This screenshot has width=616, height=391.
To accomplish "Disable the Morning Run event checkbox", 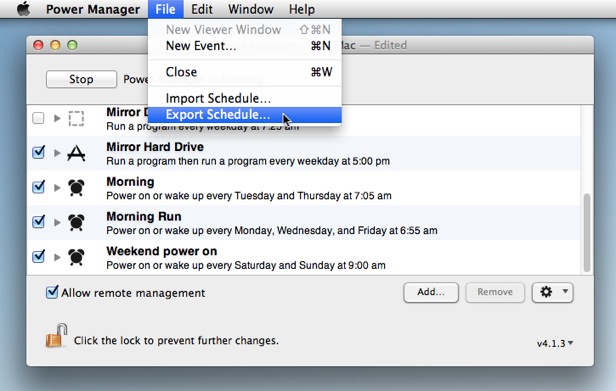I will coord(38,221).
